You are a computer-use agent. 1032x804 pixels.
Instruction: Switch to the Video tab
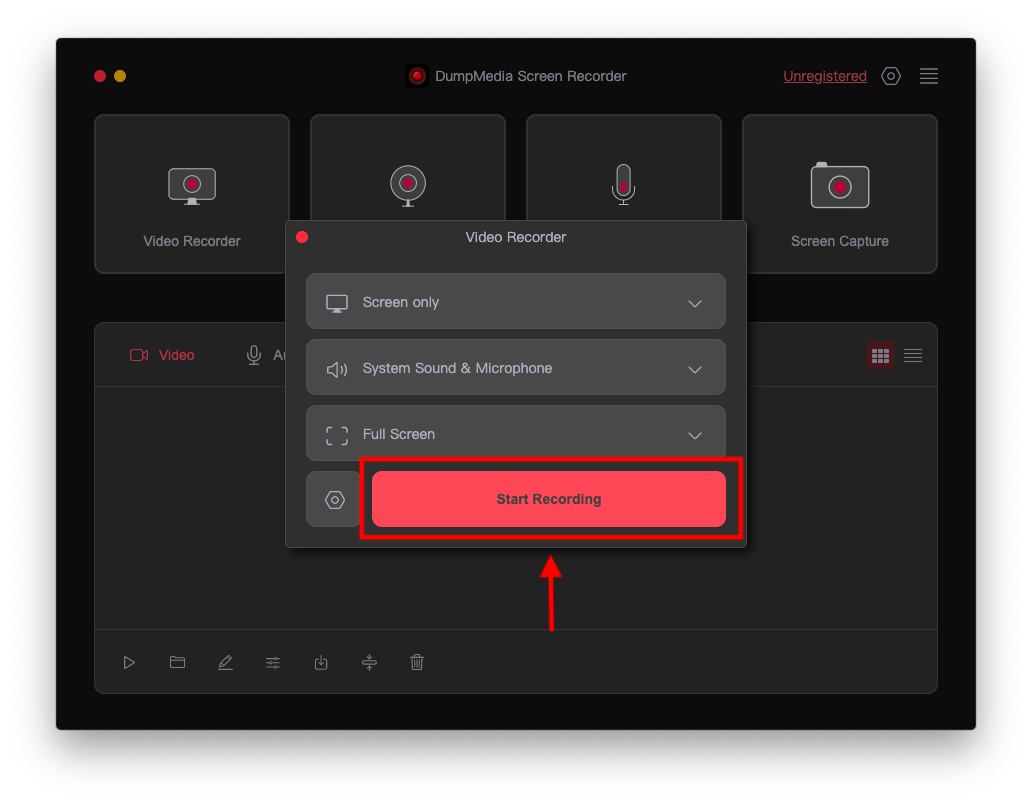162,355
